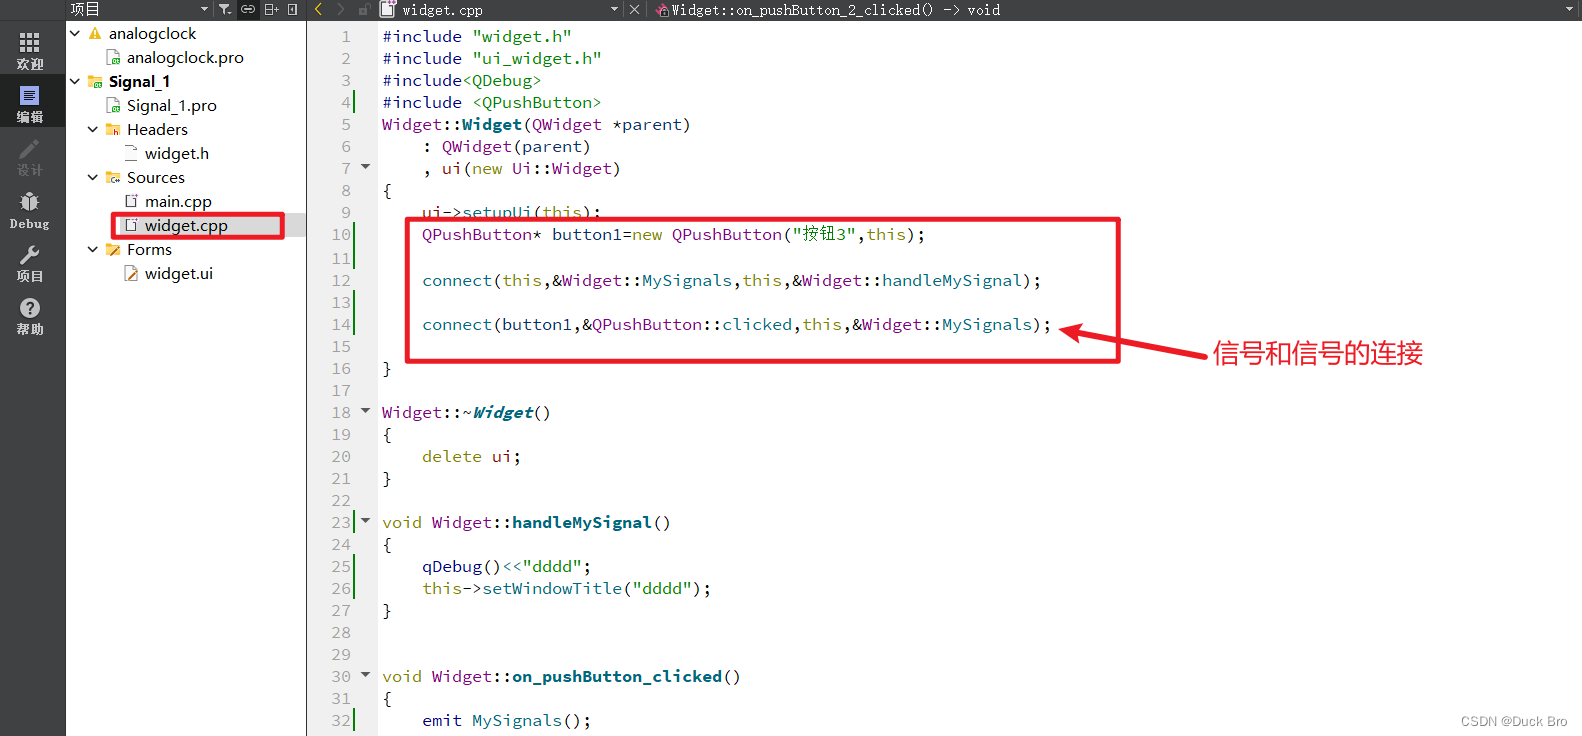Open the 项目 view selector dropdown
This screenshot has width=1582, height=736.
pos(205,9)
